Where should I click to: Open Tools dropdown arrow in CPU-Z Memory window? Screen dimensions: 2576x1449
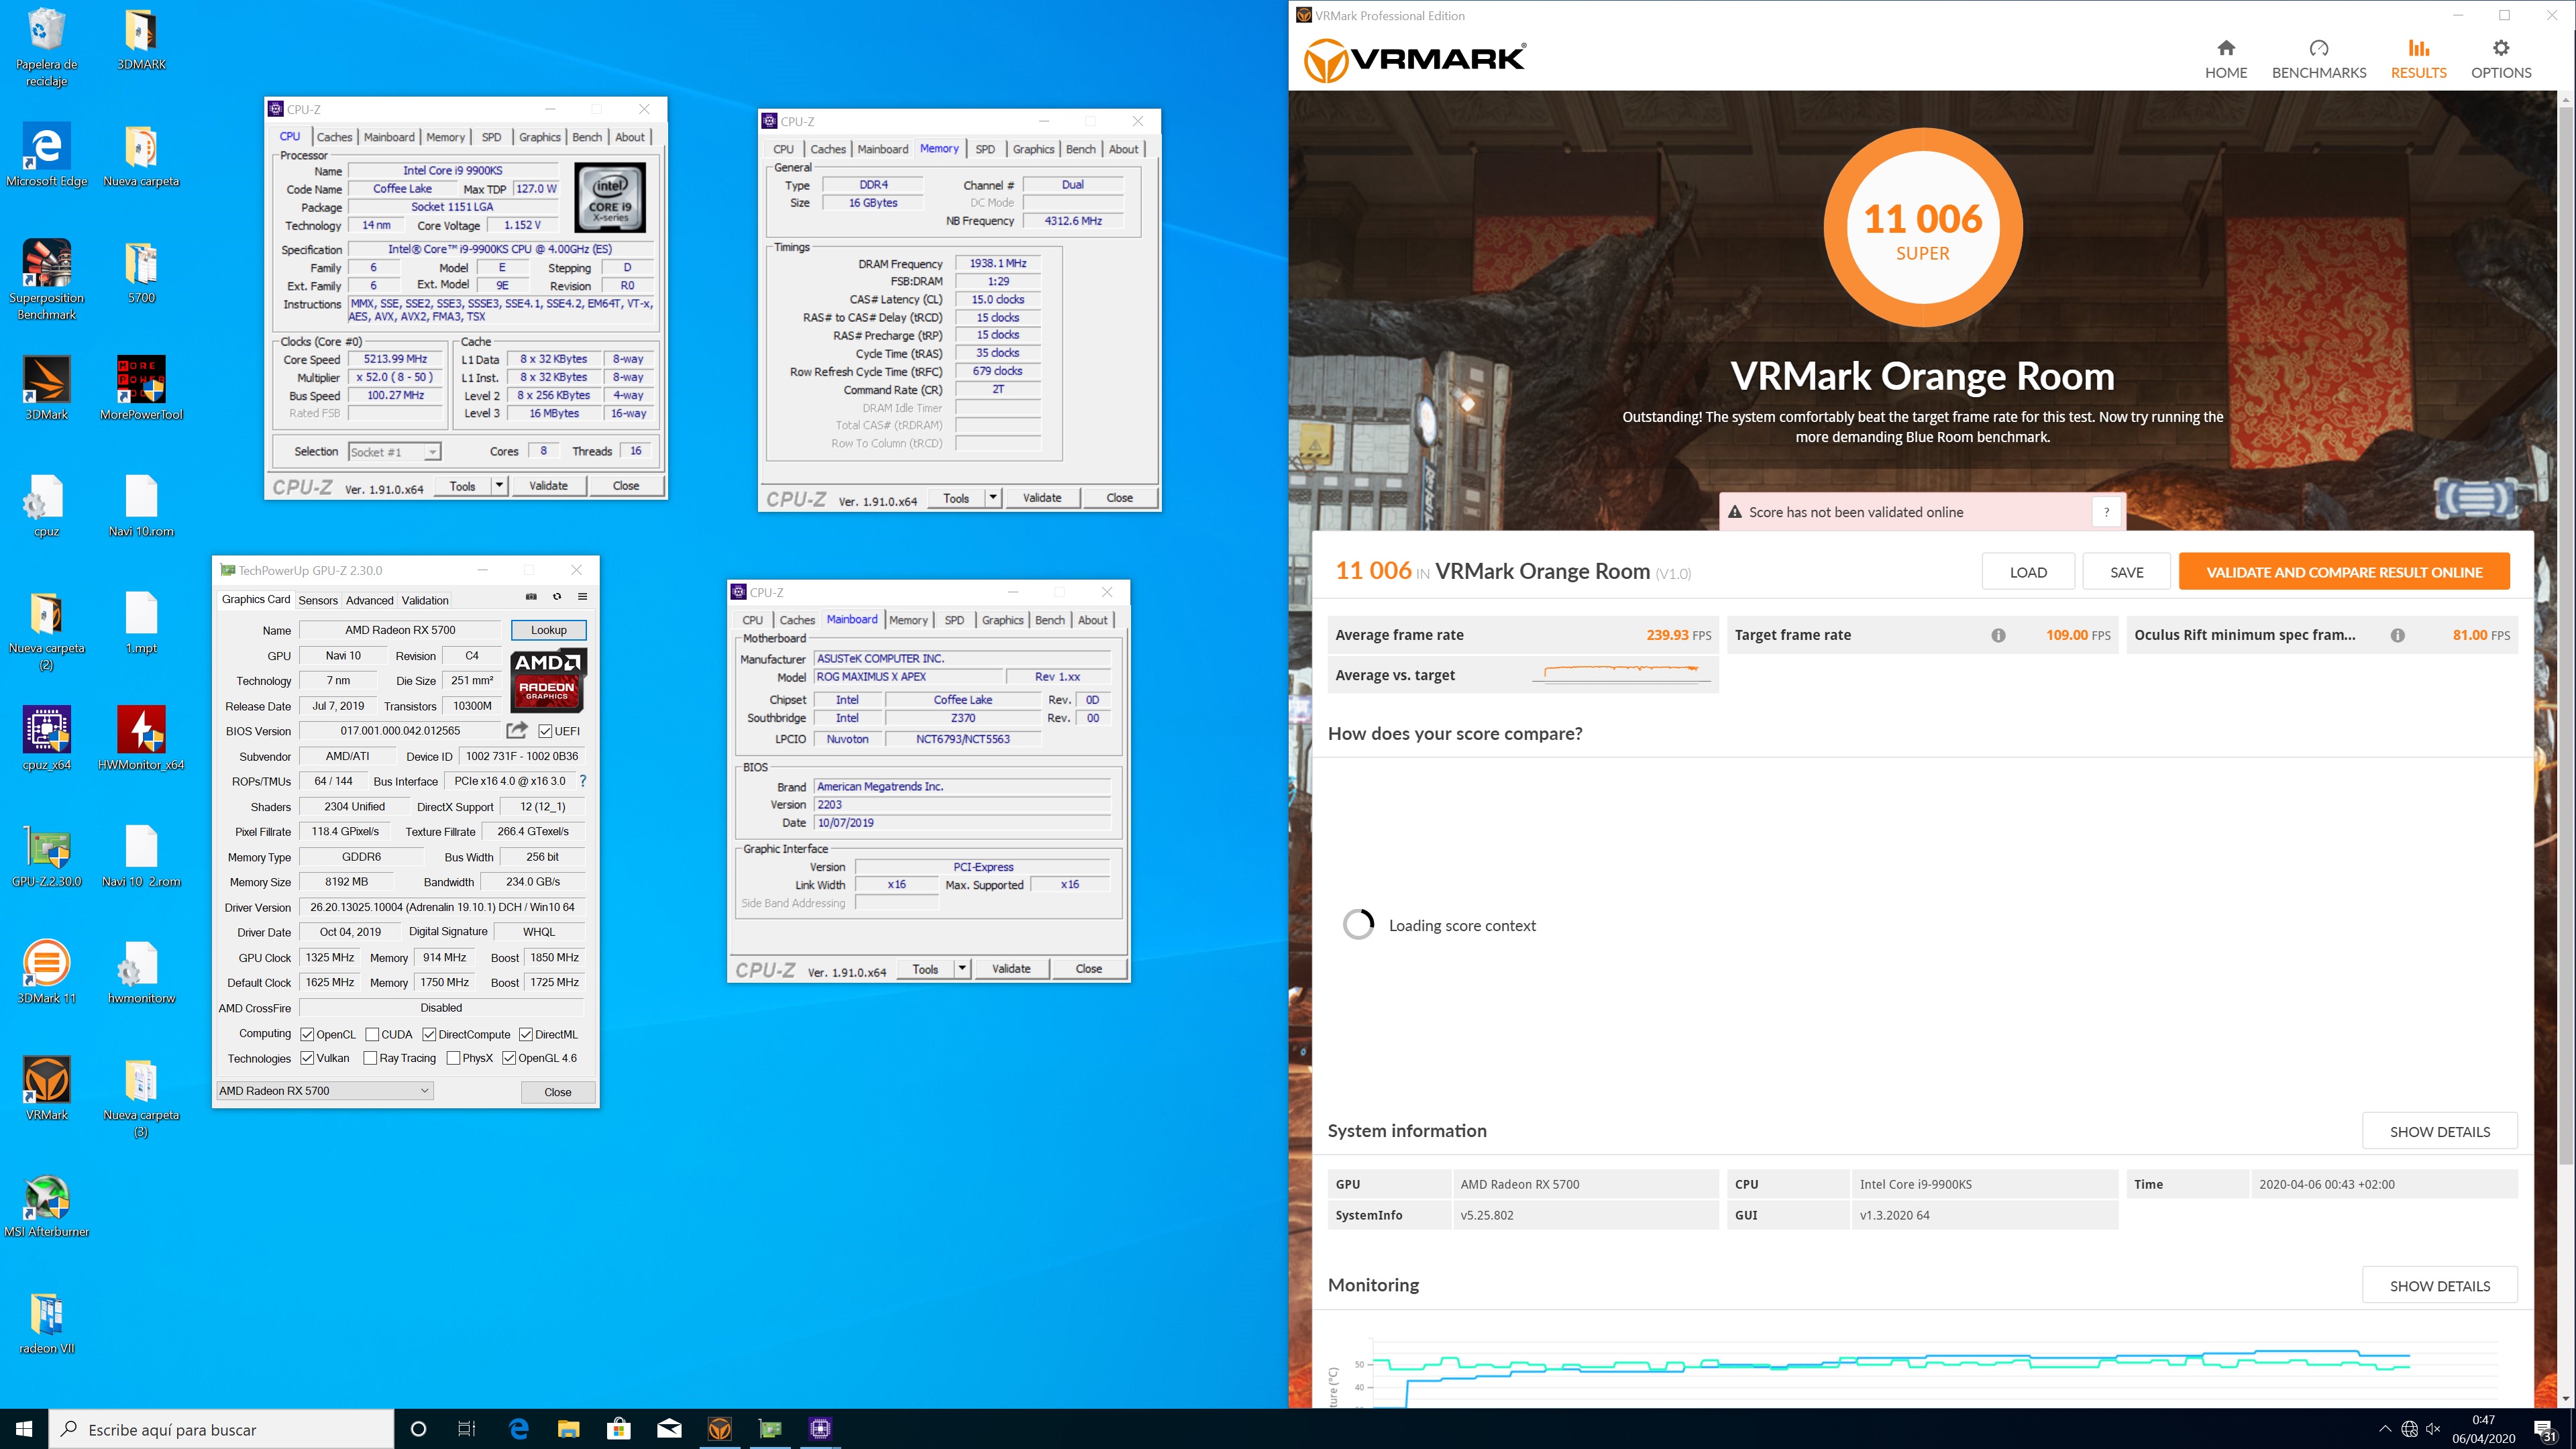(x=993, y=498)
